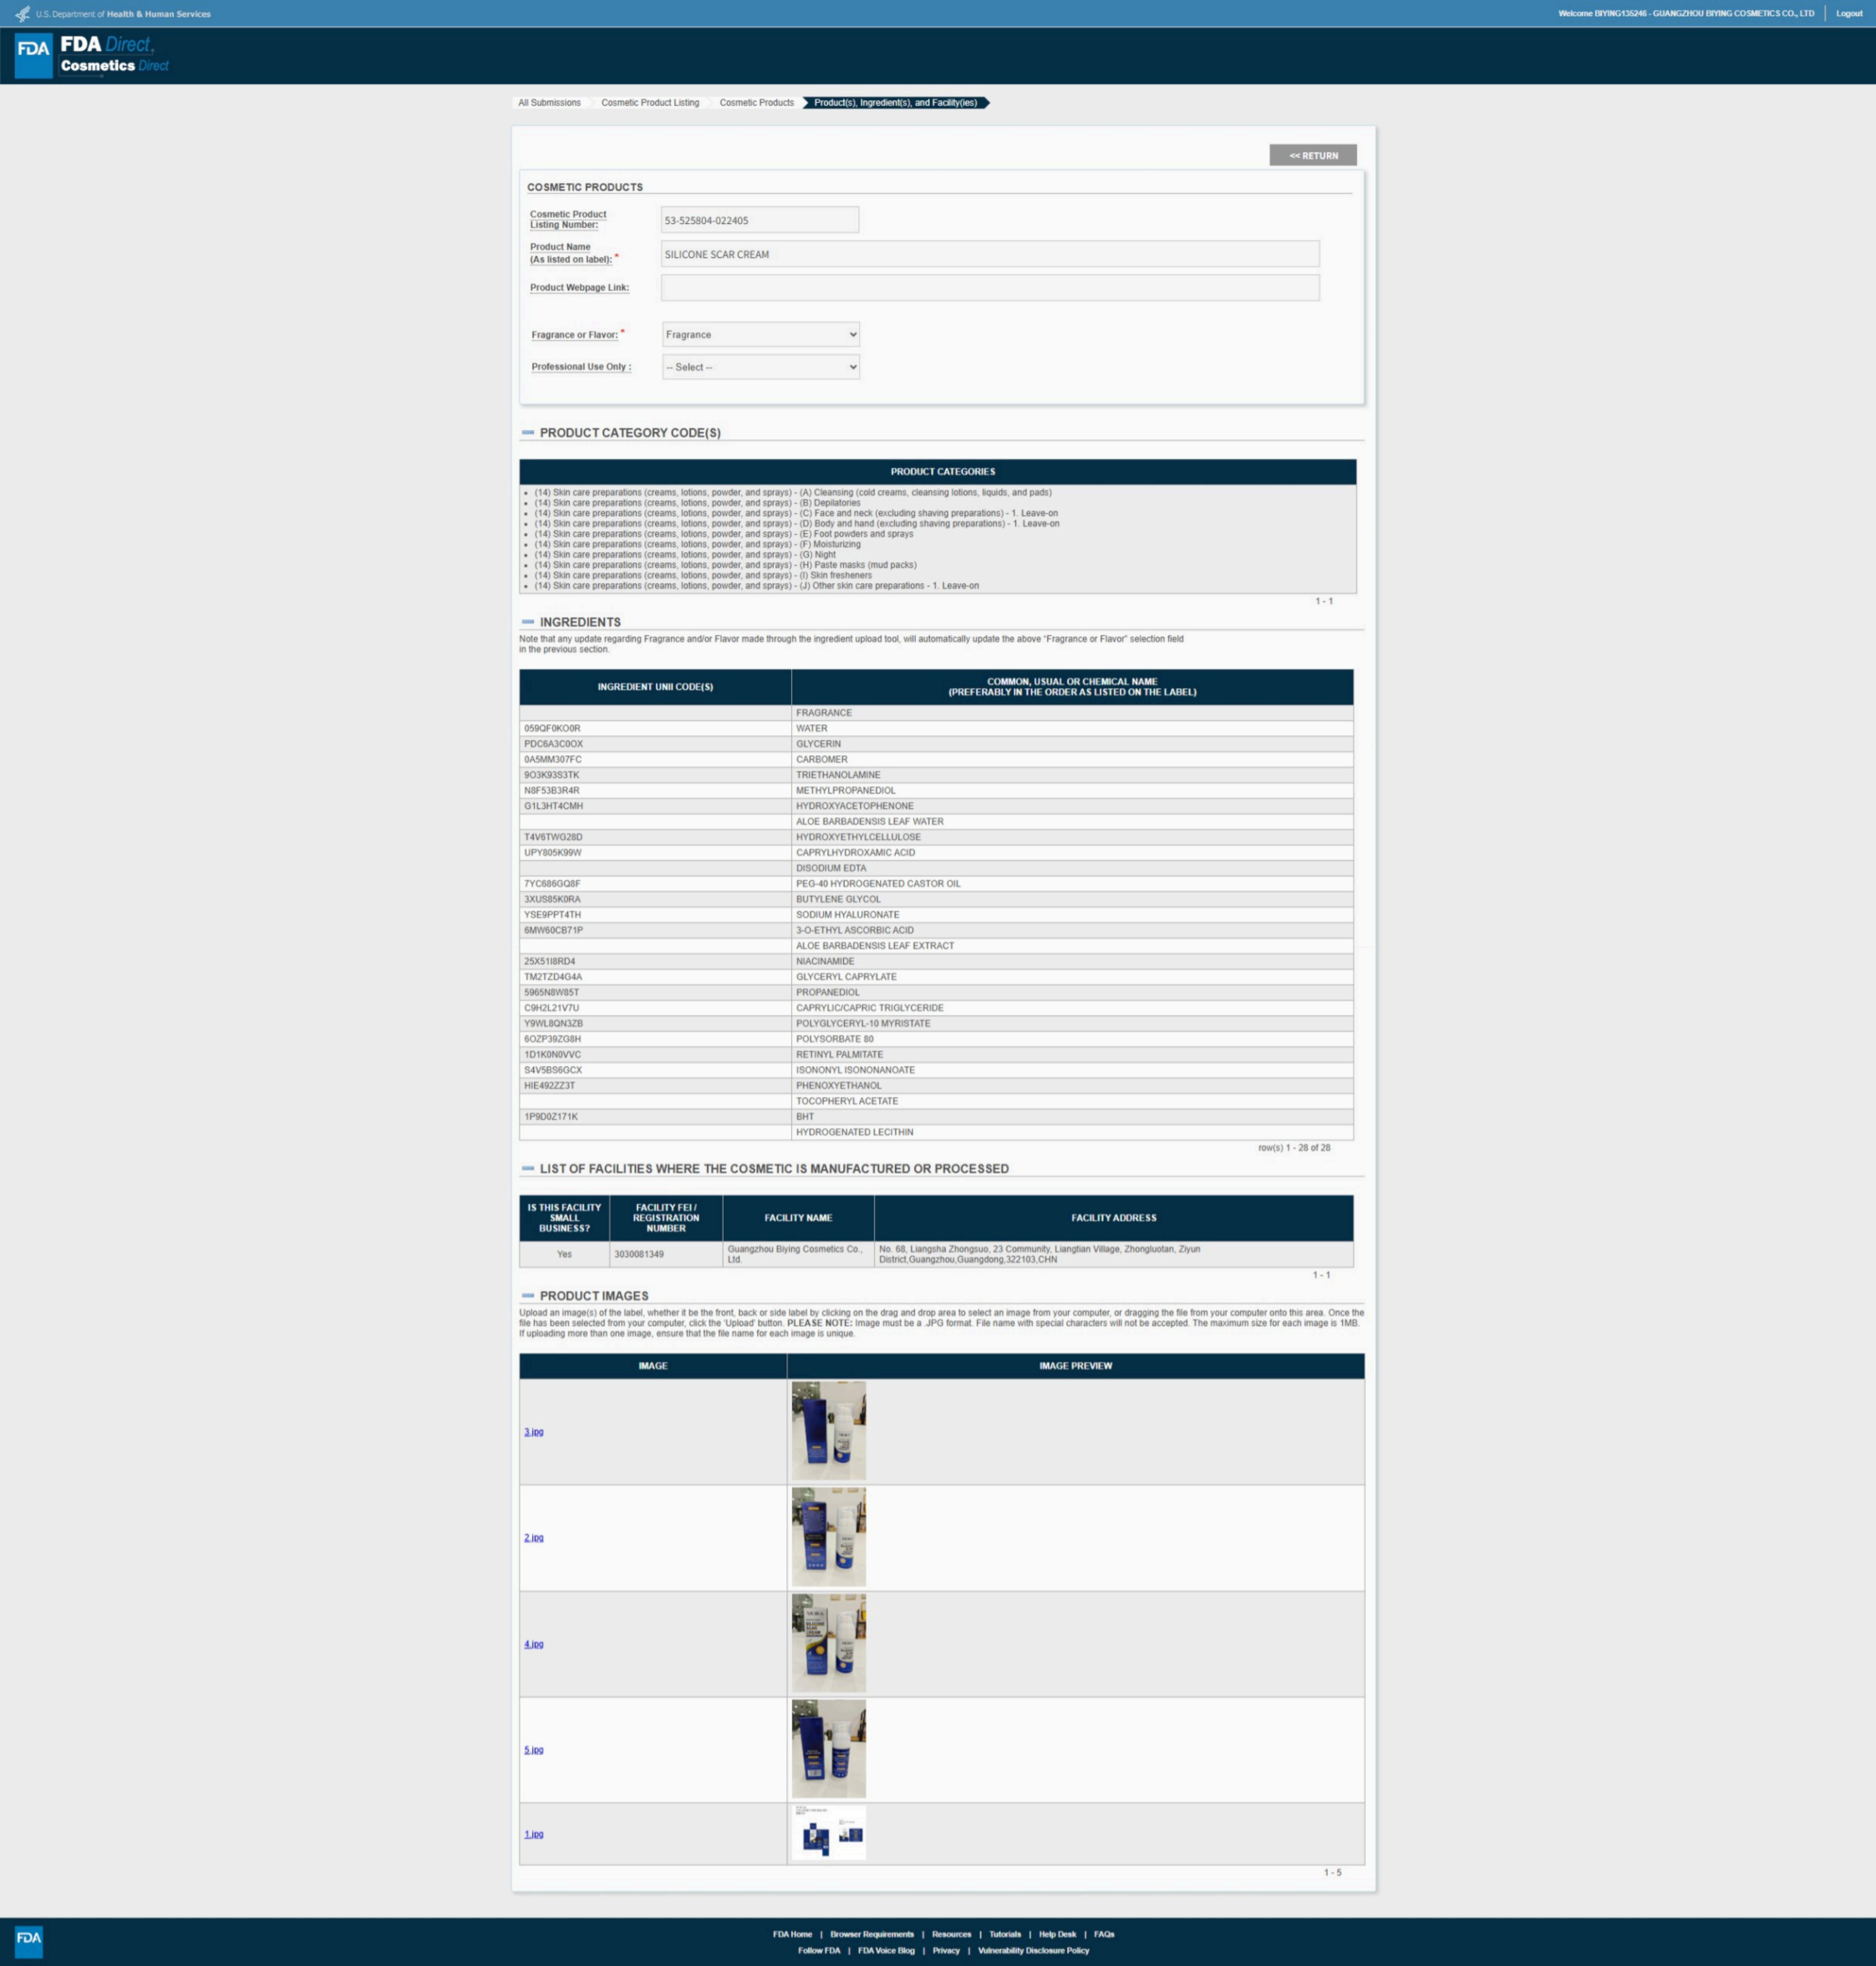
Task: Go to All Submissions breadcrumb
Action: (549, 103)
